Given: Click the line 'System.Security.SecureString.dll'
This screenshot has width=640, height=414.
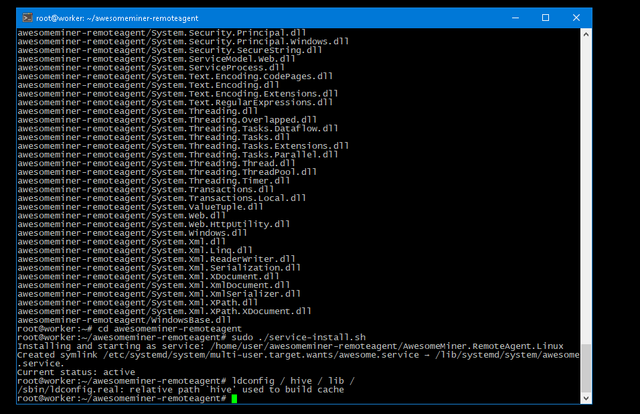Looking at the screenshot, I should point(170,50).
